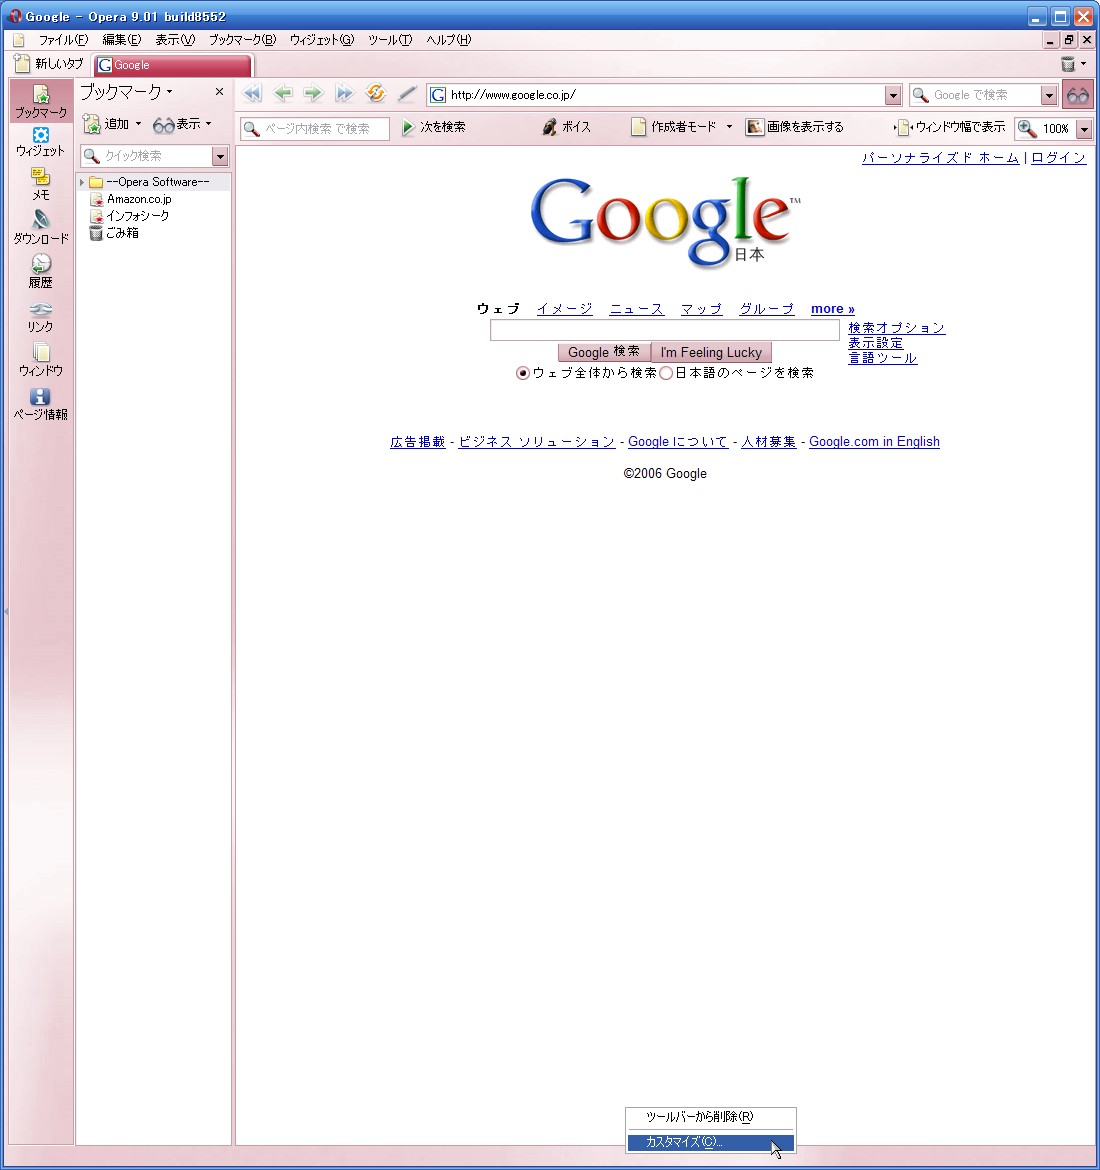Click the zoom magnifier icon

[x=1027, y=128]
